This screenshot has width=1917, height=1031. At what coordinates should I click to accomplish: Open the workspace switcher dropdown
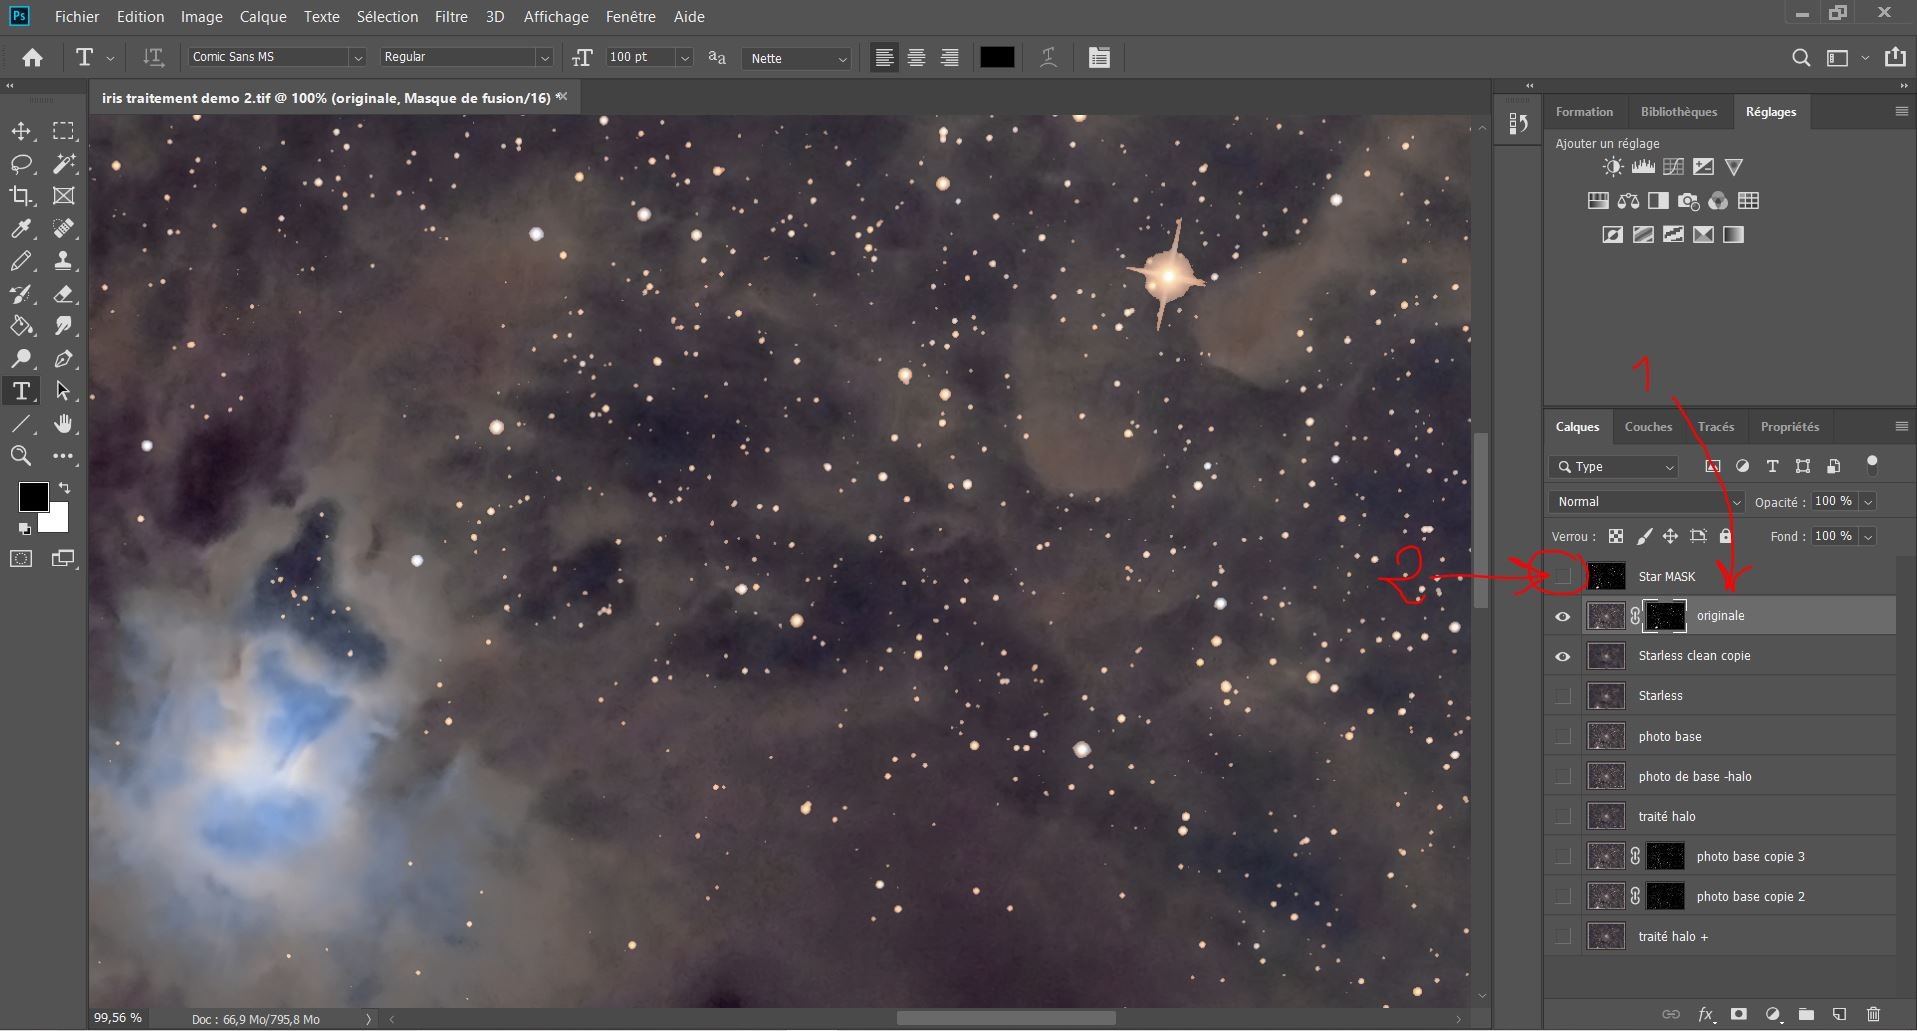pyautogui.click(x=1845, y=58)
